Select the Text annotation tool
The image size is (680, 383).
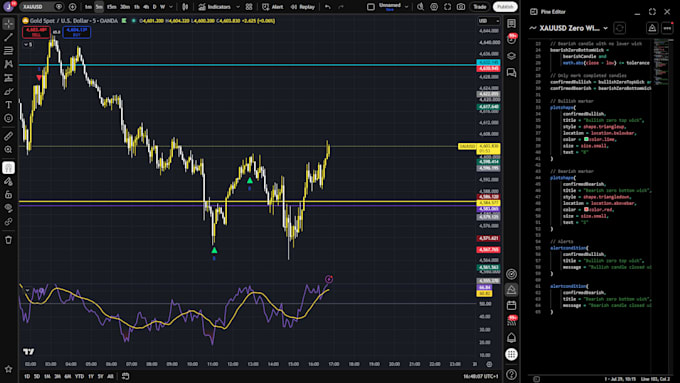pyautogui.click(x=8, y=105)
